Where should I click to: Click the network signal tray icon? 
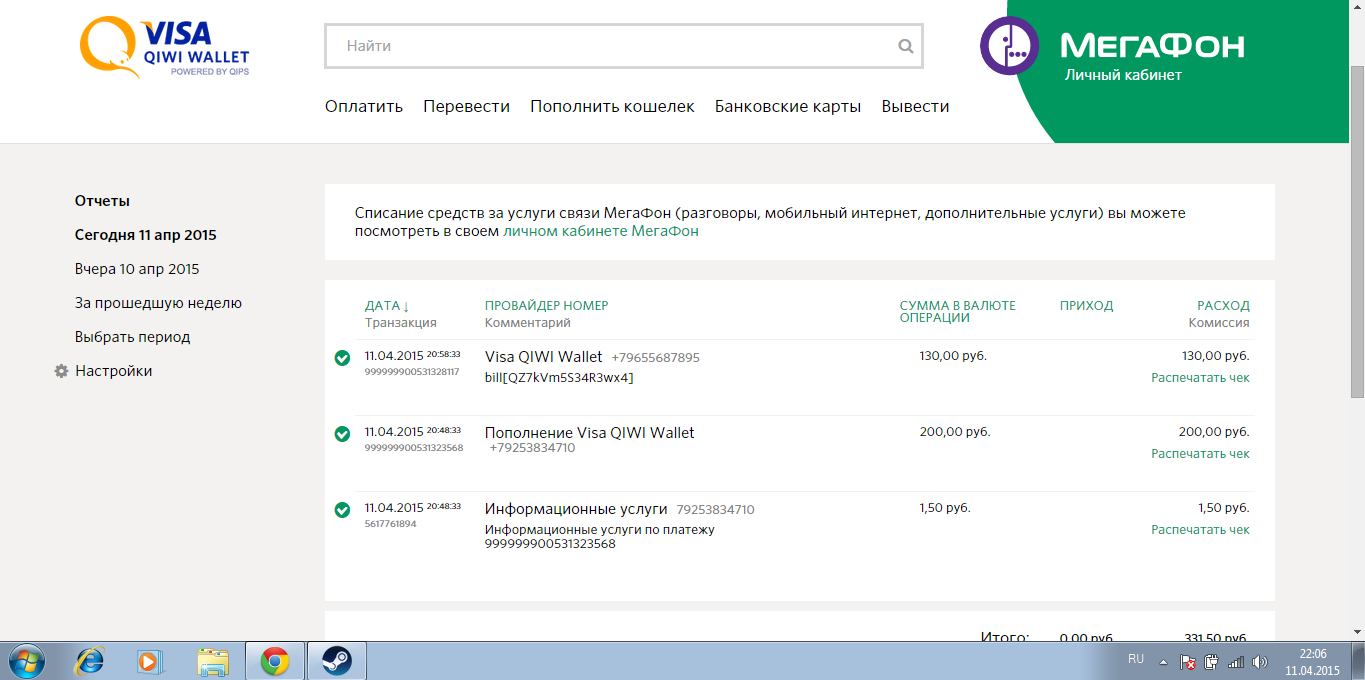(1236, 662)
